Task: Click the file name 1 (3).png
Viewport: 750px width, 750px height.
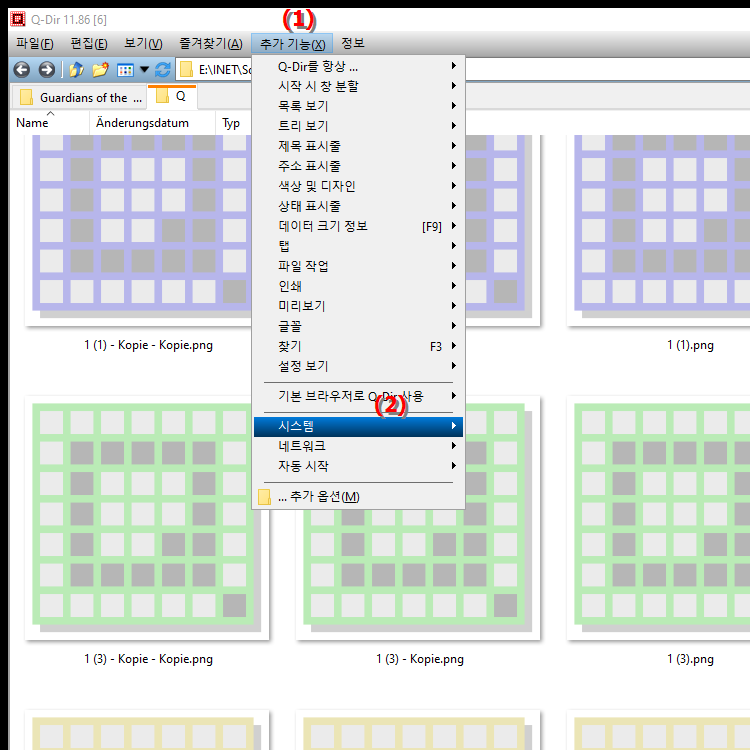Action: tap(690, 659)
